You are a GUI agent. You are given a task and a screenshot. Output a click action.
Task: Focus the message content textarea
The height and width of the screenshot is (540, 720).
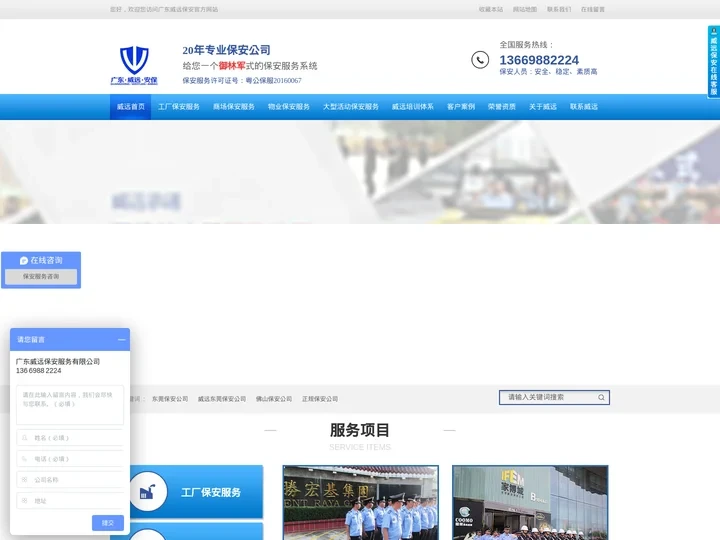point(70,405)
